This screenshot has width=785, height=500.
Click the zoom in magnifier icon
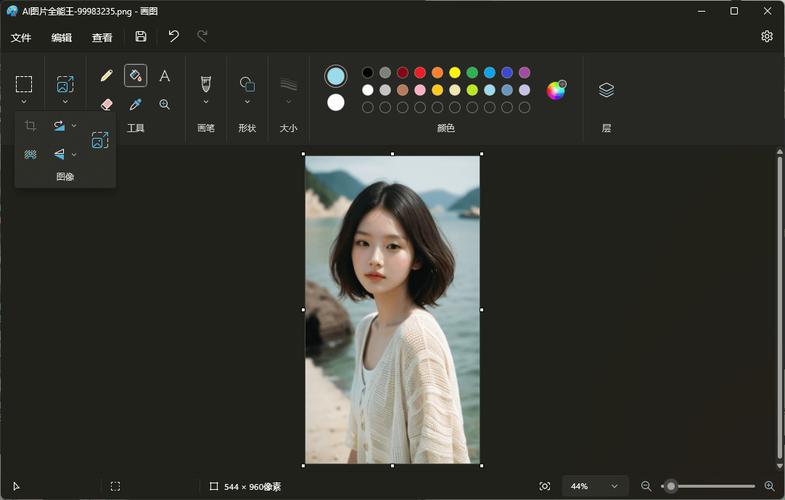coord(769,486)
